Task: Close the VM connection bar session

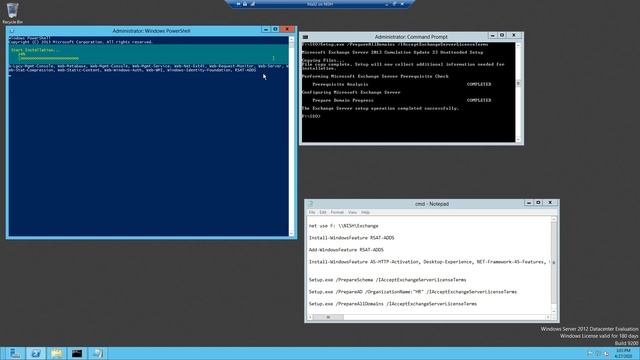Action: 402,4
